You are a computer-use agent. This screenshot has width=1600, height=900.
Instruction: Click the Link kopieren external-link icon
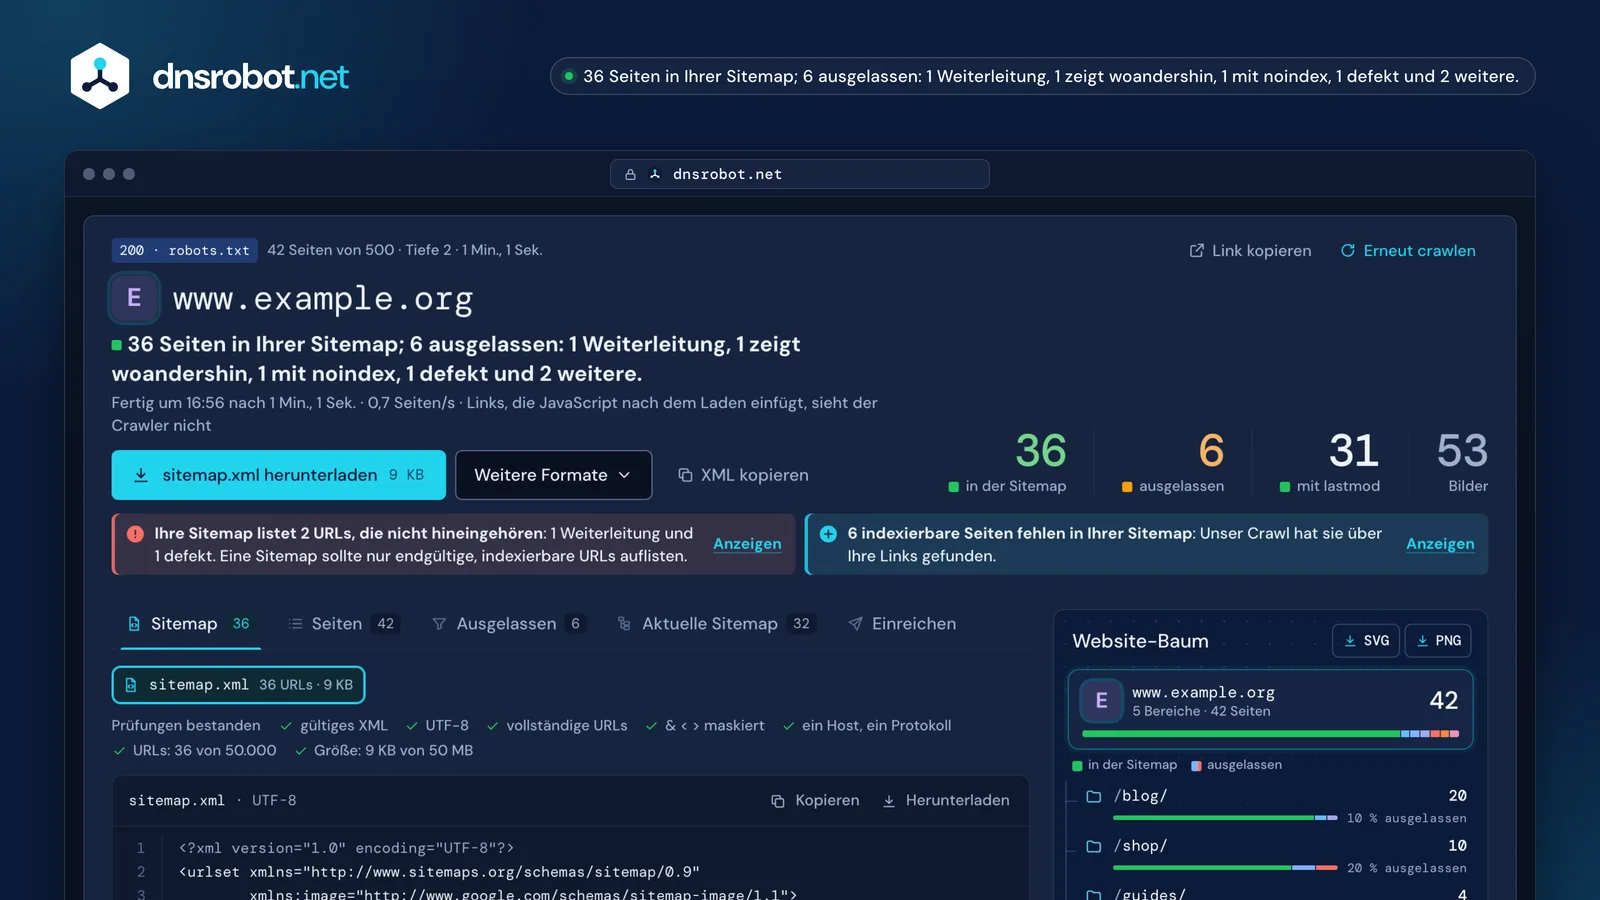pyautogui.click(x=1196, y=251)
